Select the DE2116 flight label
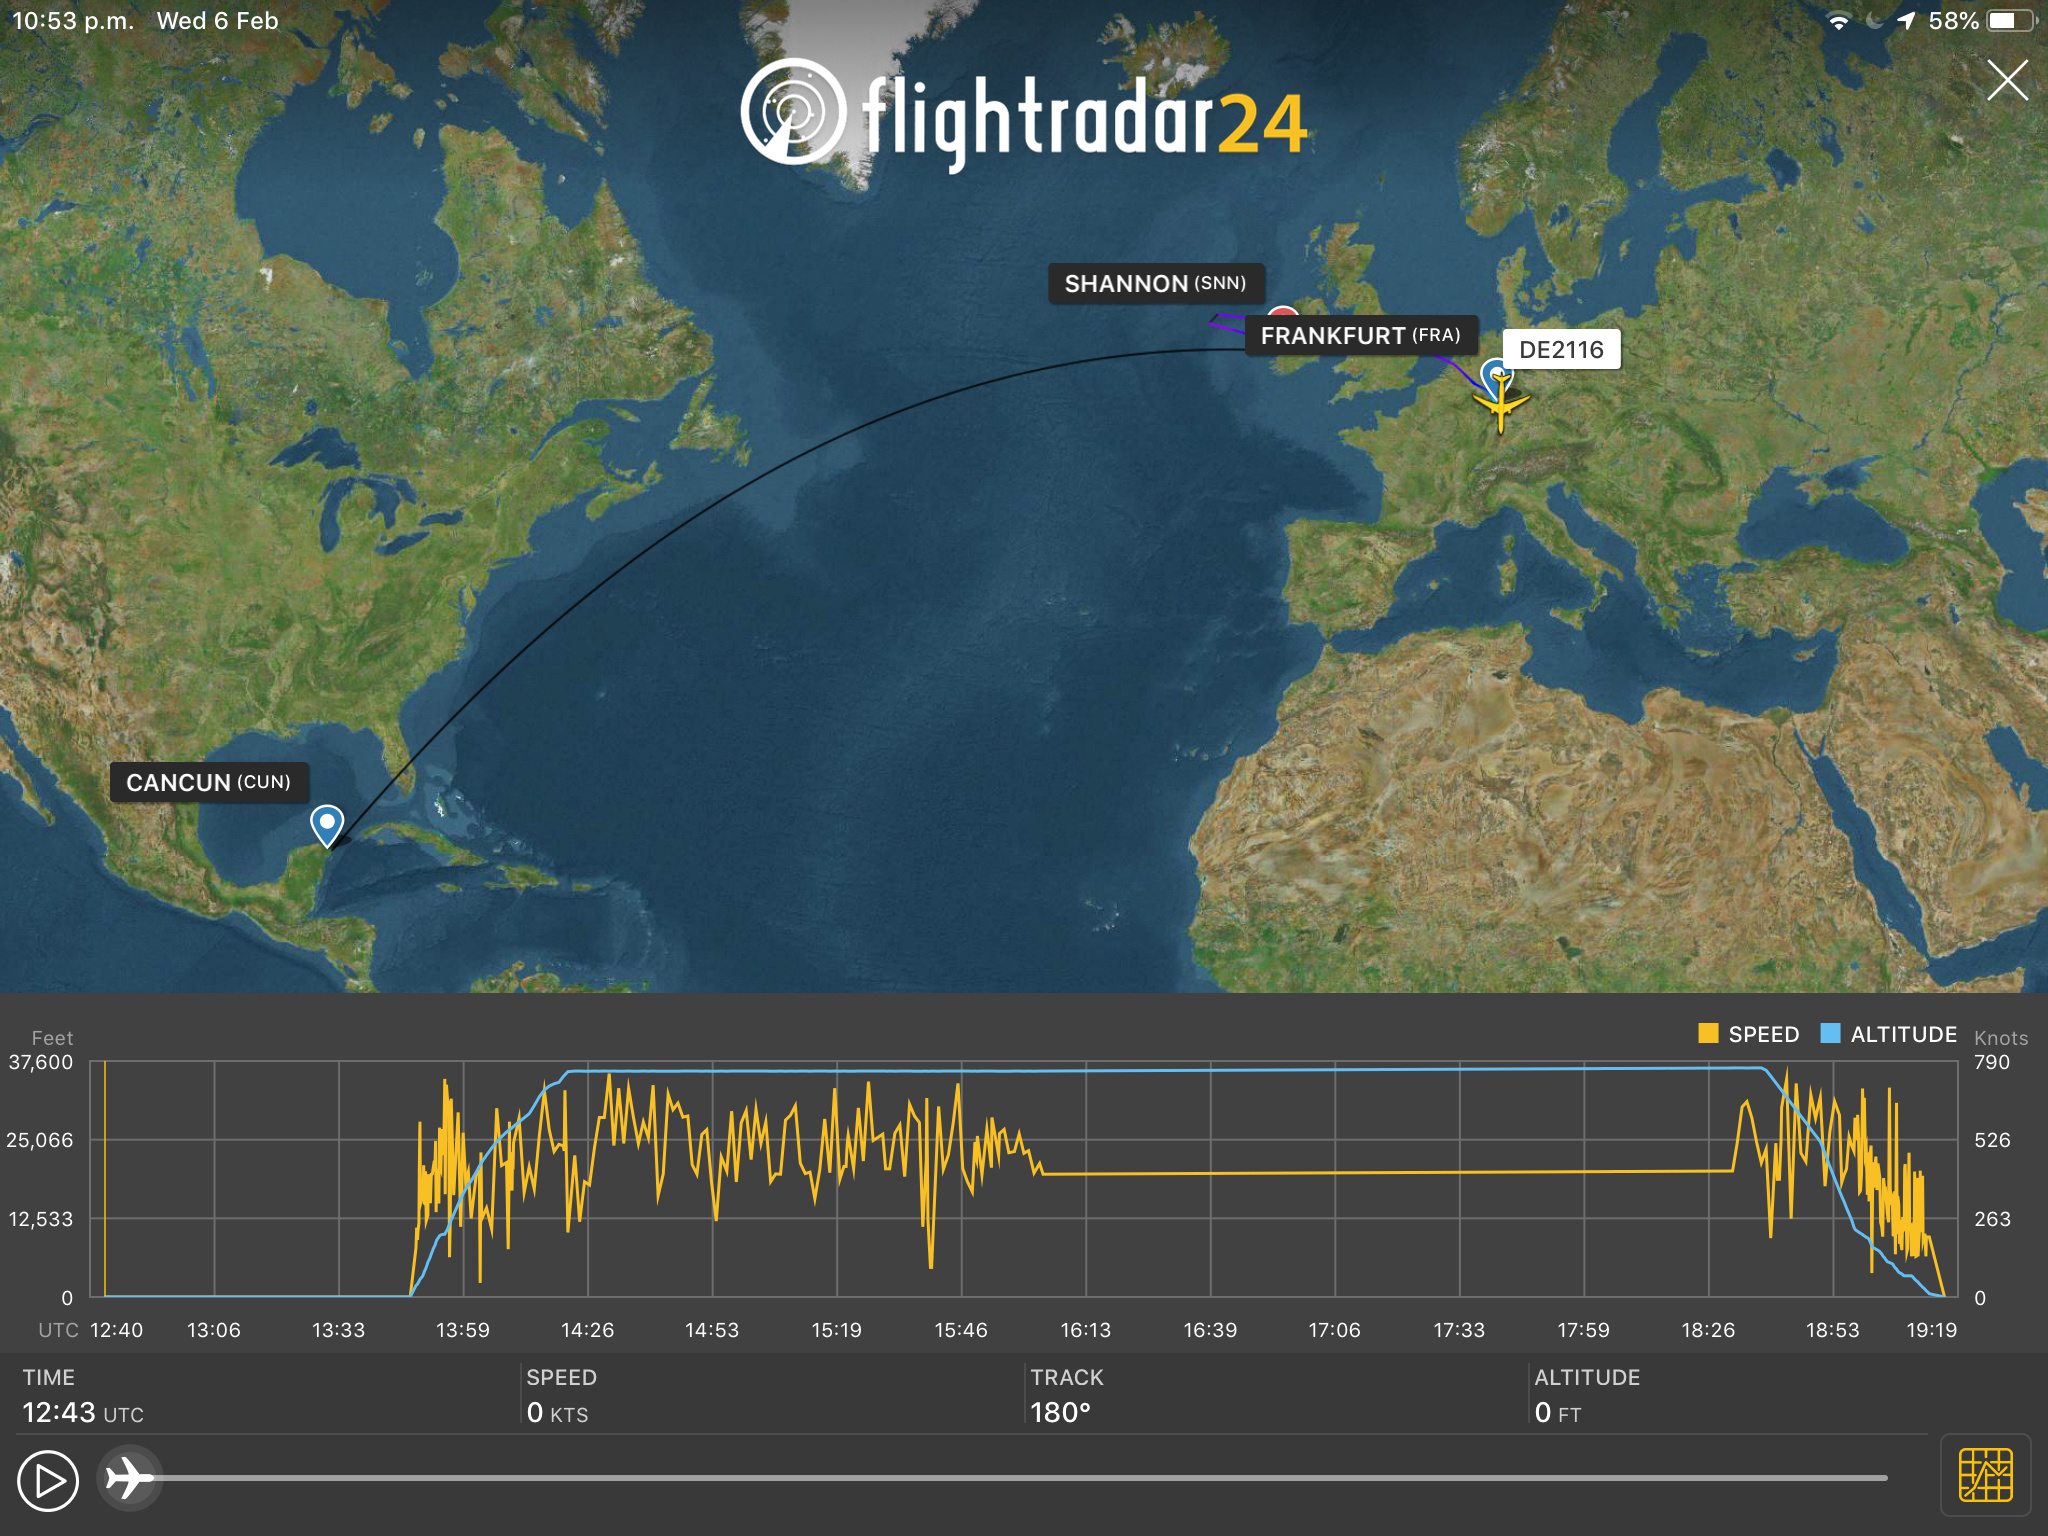The height and width of the screenshot is (1536, 2048). [x=1560, y=350]
